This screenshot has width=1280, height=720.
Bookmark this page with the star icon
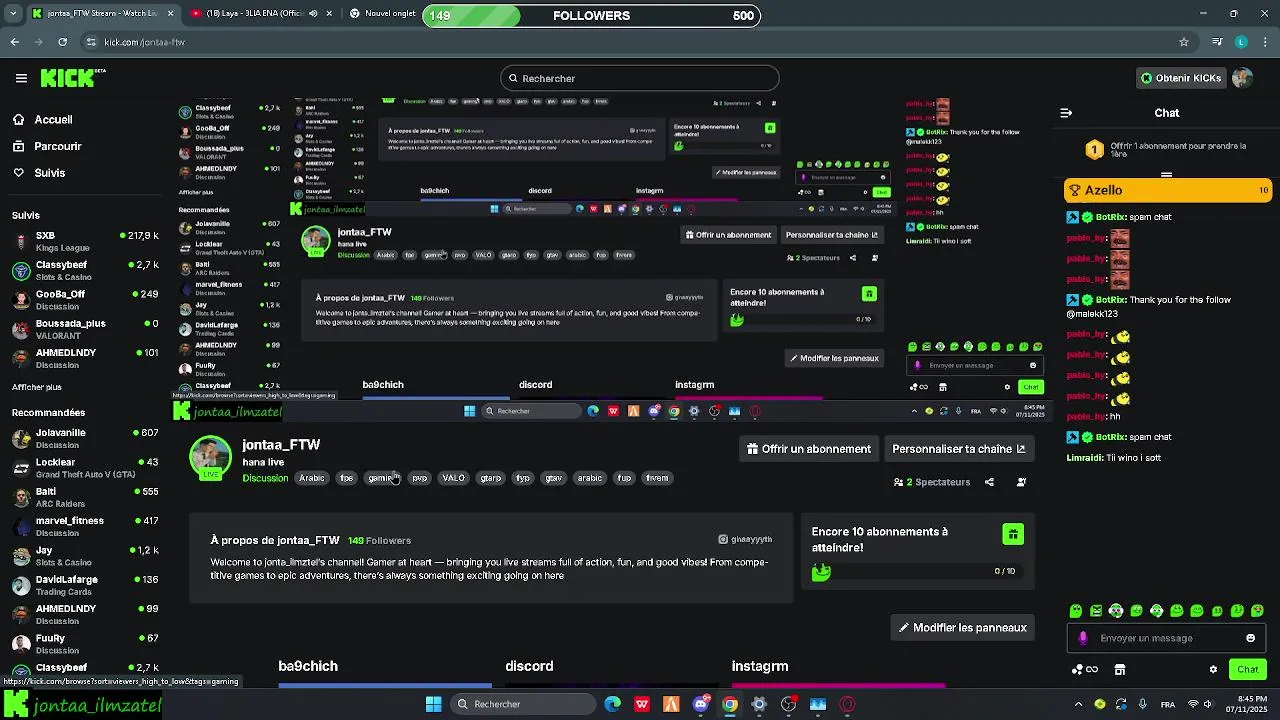tap(1184, 42)
